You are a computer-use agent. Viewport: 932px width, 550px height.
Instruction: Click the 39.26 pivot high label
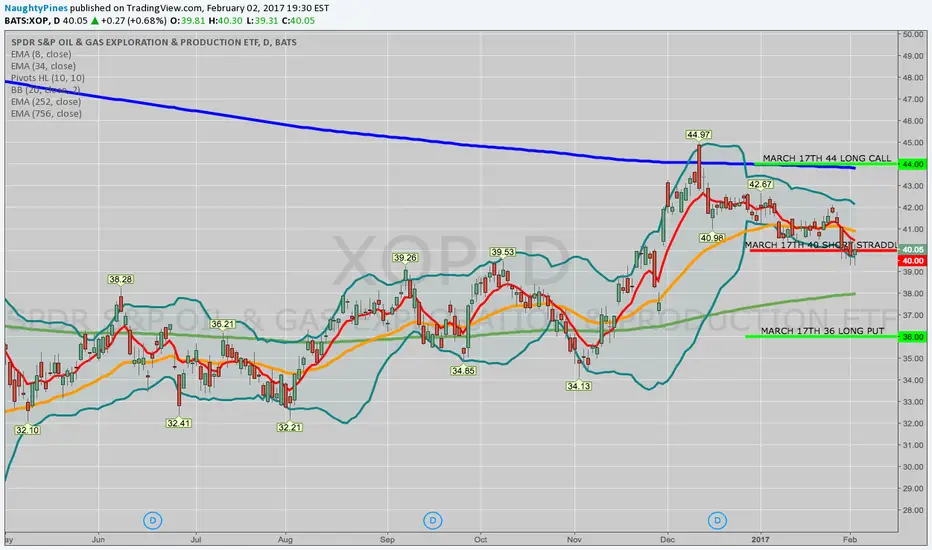point(405,258)
